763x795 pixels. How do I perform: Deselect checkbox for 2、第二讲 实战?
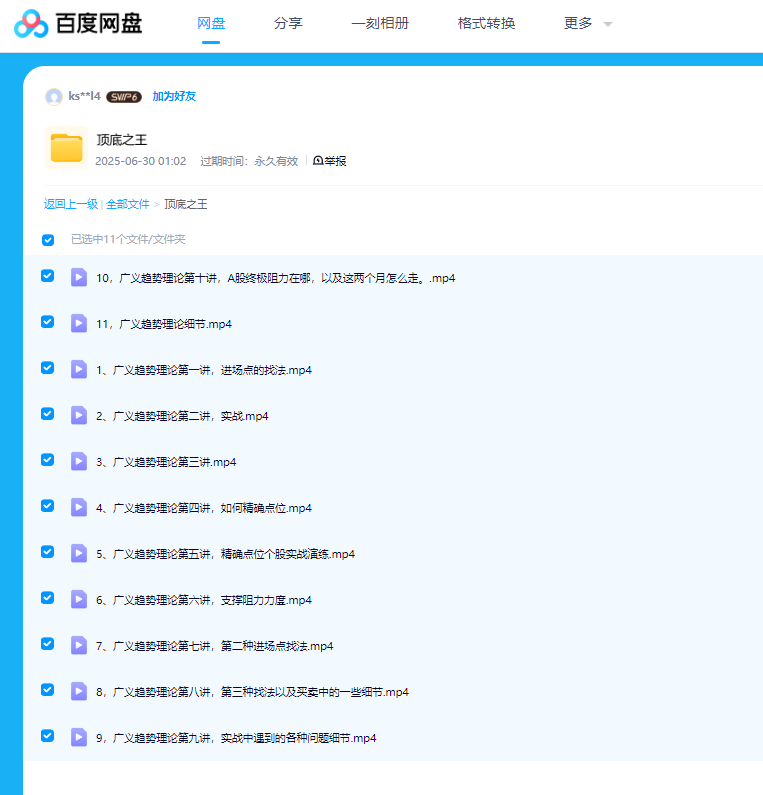[x=48, y=414]
